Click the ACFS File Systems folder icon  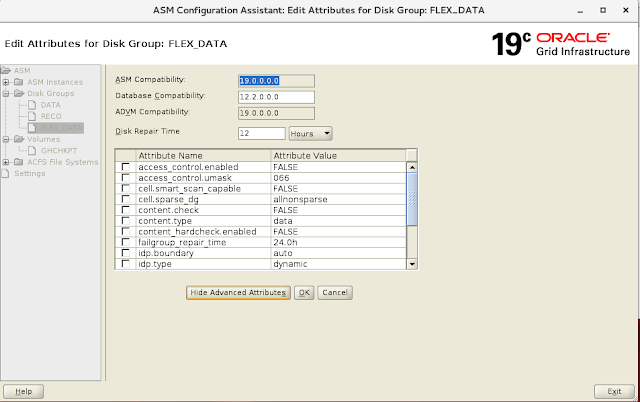coord(18,162)
